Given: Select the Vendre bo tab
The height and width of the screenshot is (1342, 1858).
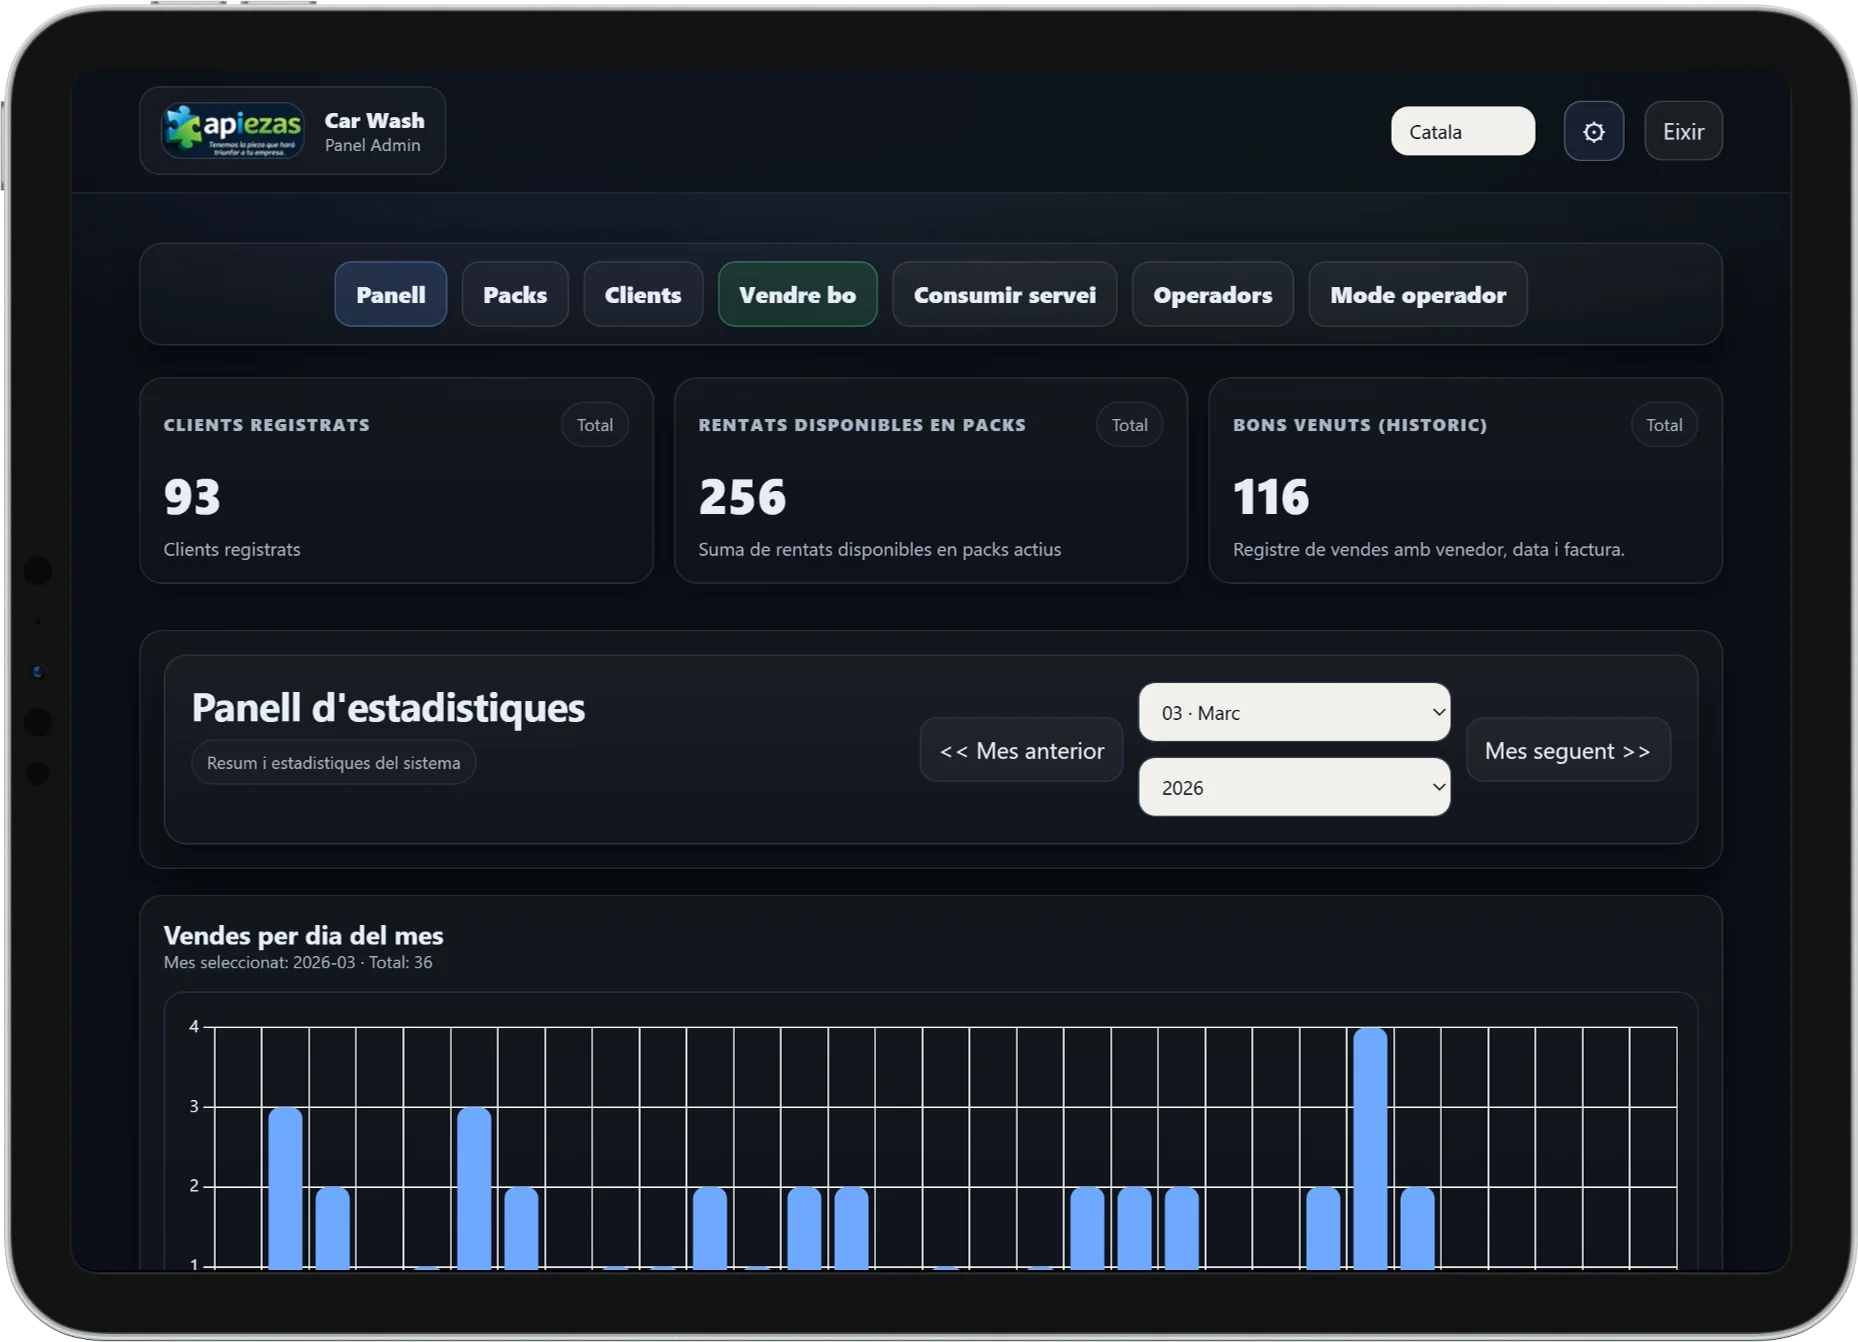Looking at the screenshot, I should 797,295.
